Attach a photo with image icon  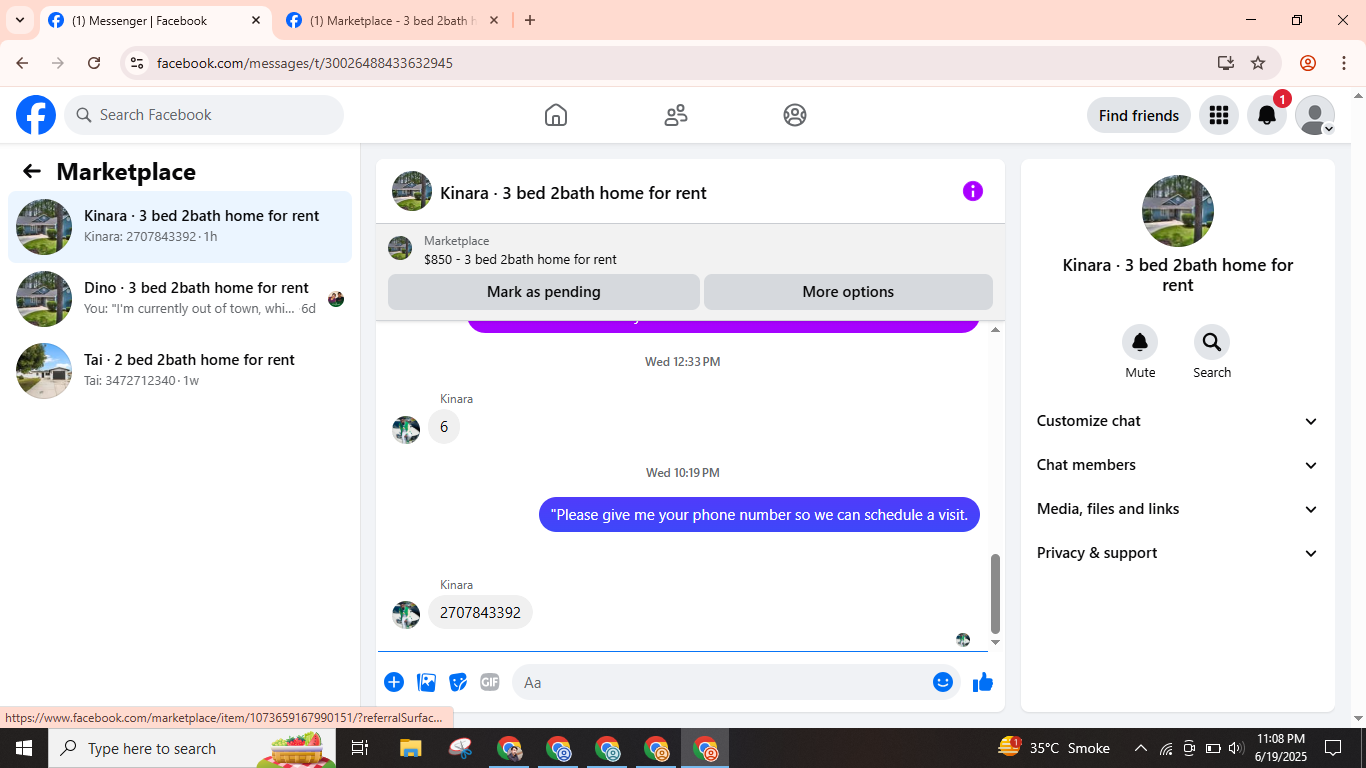tap(427, 682)
